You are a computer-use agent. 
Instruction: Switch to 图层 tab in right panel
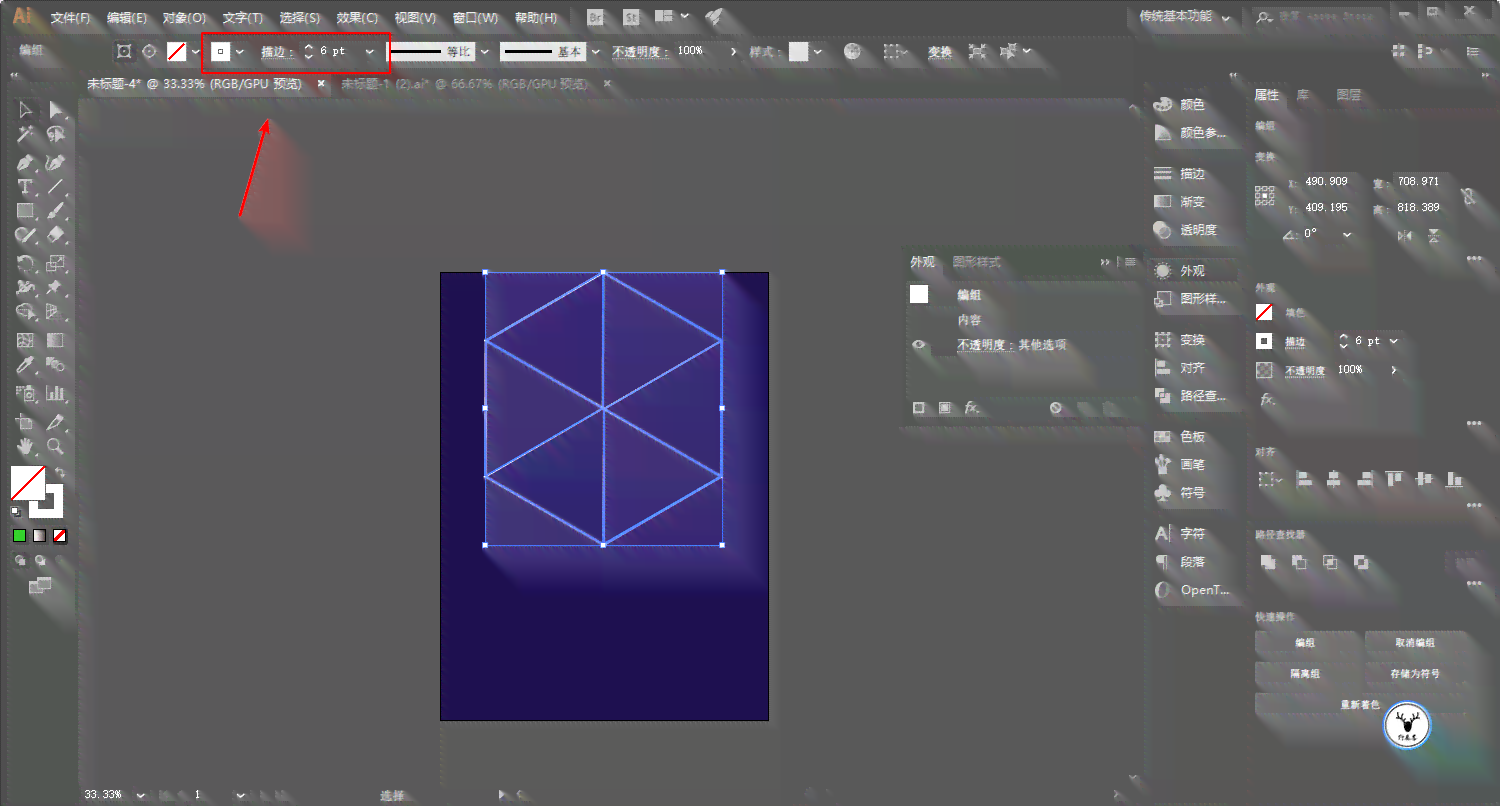(1349, 95)
